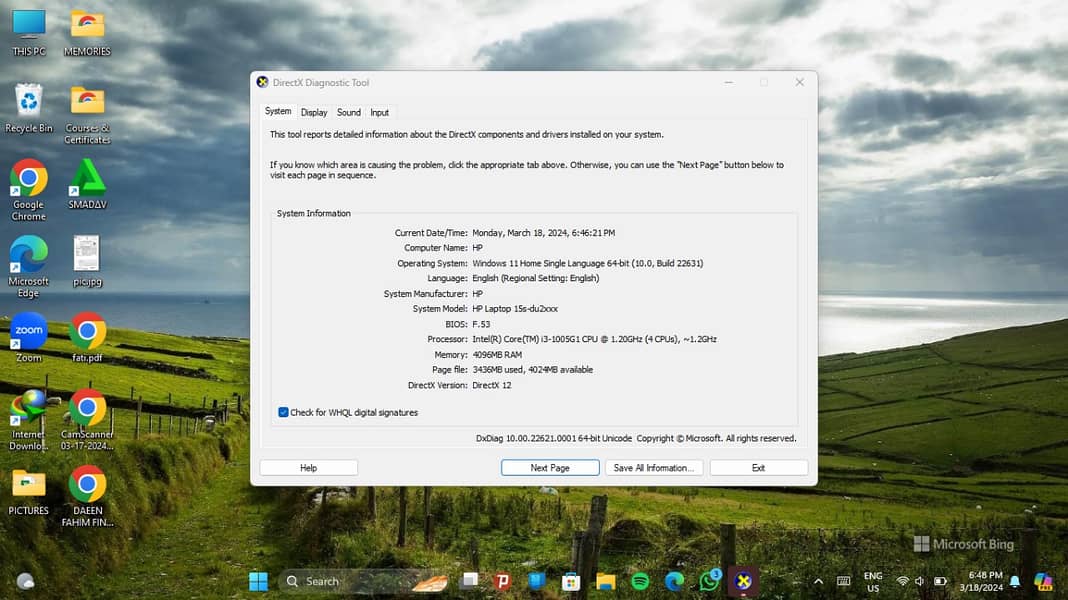Select the Internet Download Manager desktop shortcut
Screen dimensions: 1068x600
pos(29,413)
